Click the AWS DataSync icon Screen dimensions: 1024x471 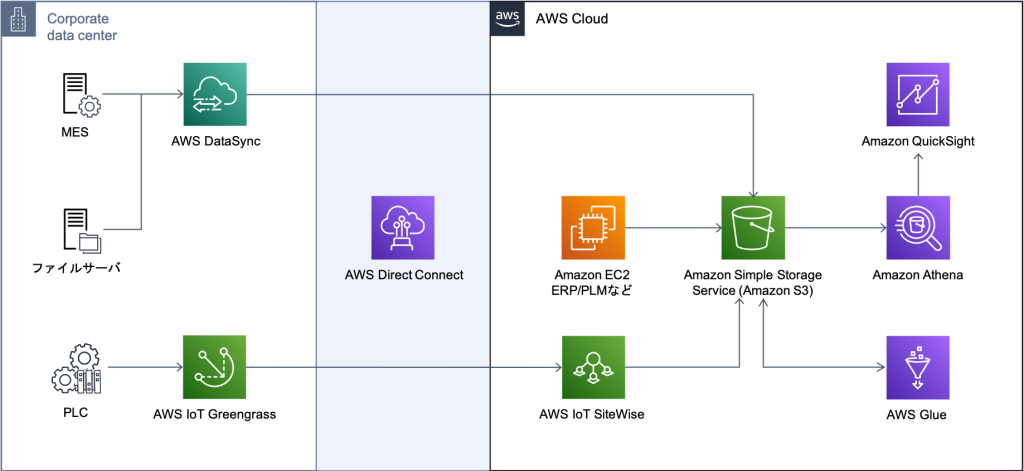215,94
